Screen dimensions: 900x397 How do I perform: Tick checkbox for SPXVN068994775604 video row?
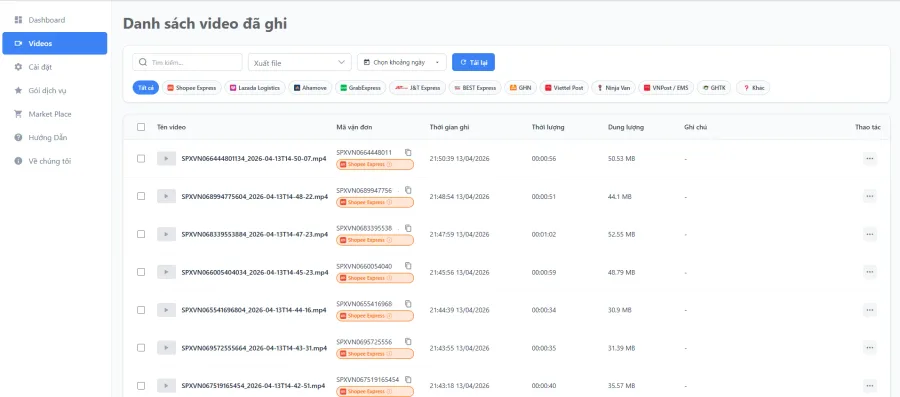[x=141, y=196]
